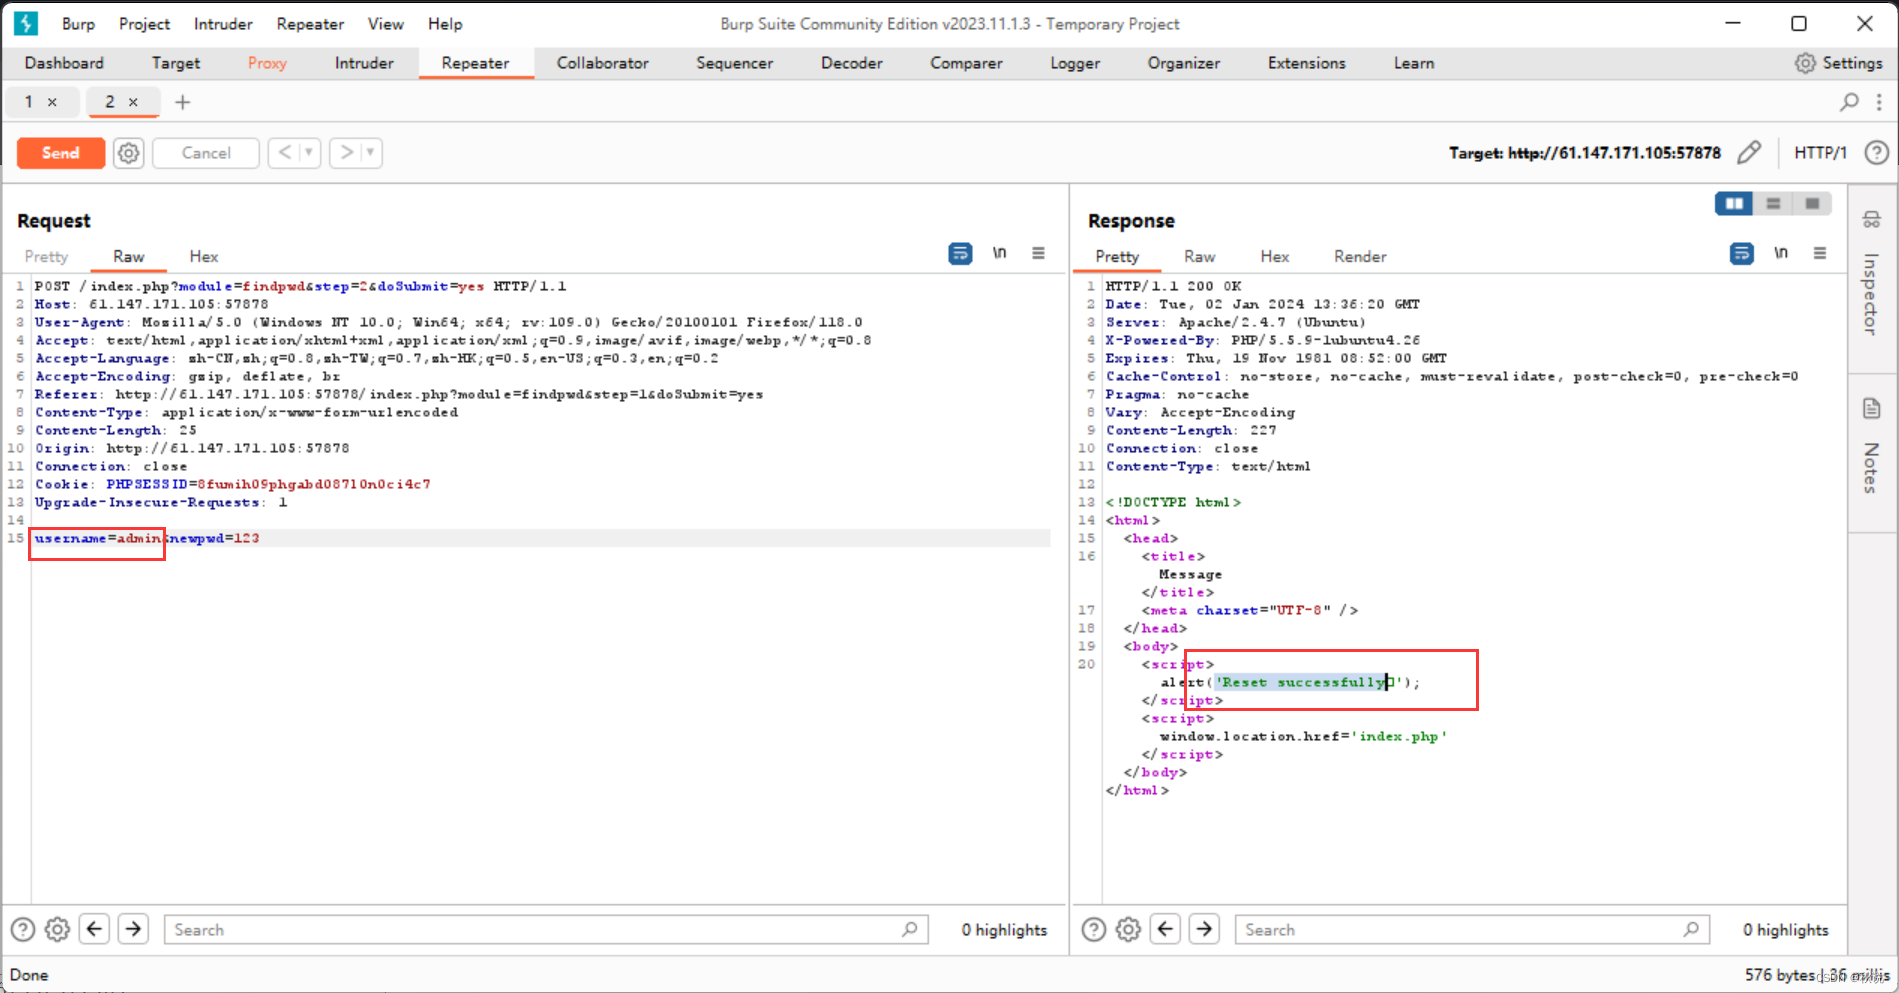Open the Burp menu
Viewport: 1899px width, 993px height.
tap(78, 24)
